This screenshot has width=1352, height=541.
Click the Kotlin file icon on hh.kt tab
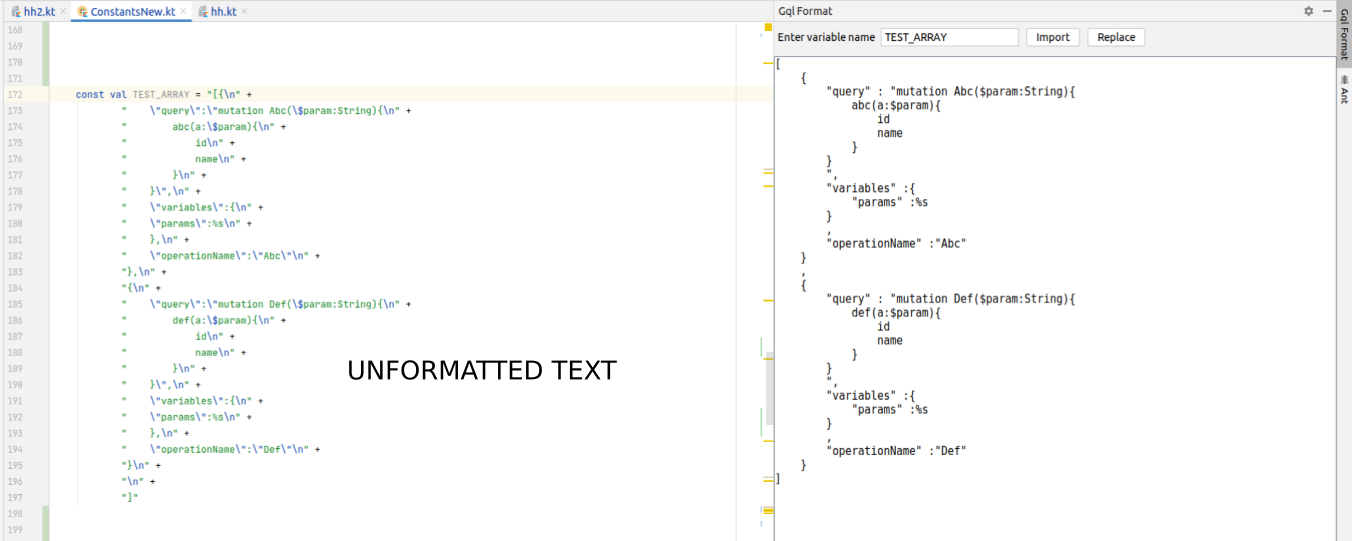(x=202, y=11)
